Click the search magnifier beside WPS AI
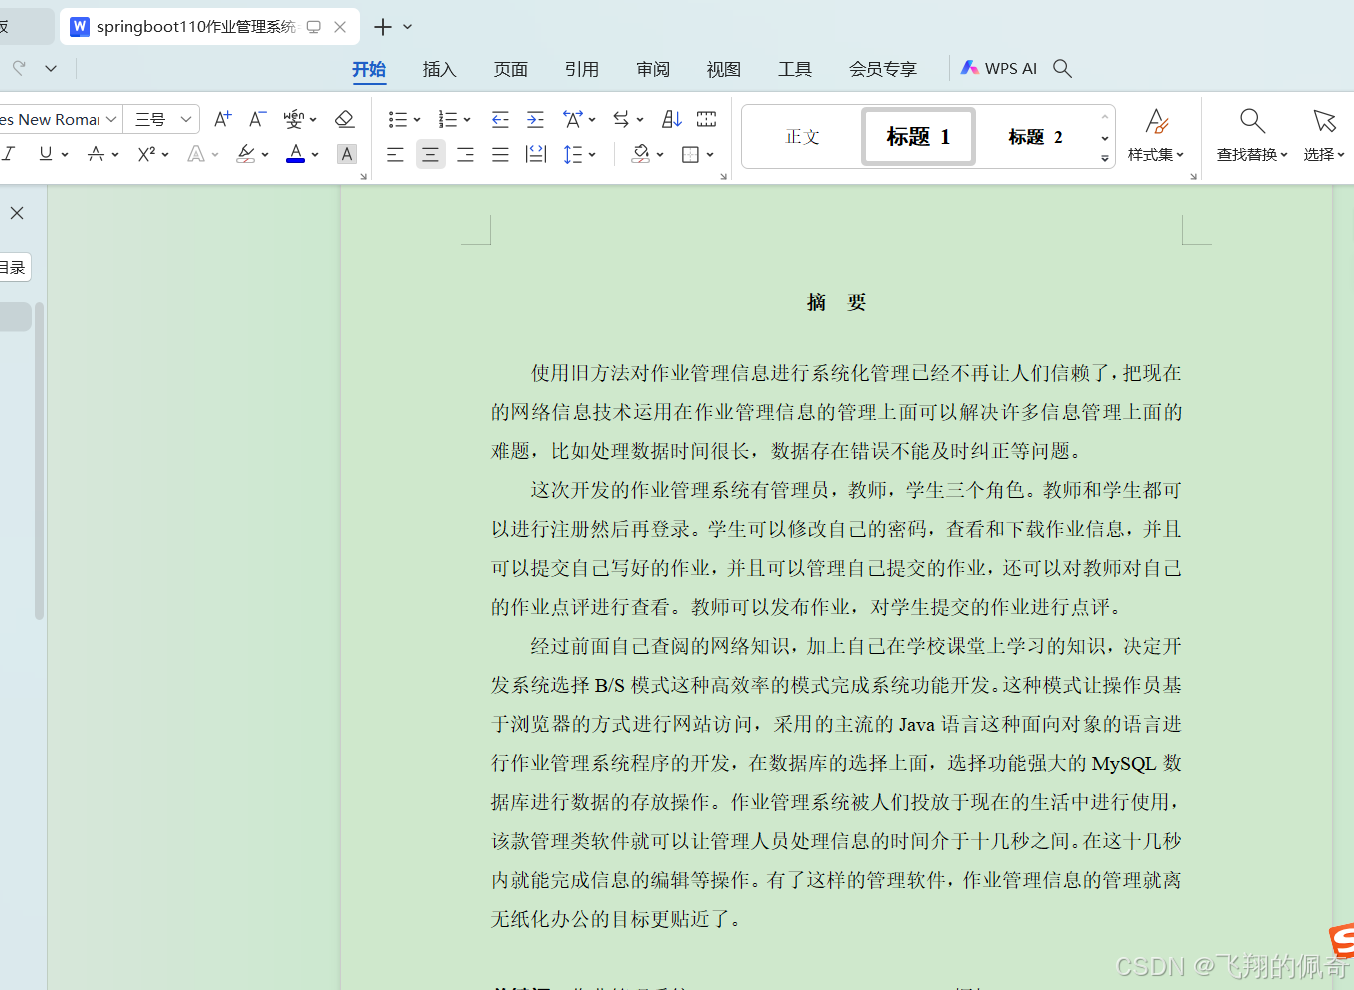Image resolution: width=1354 pixels, height=990 pixels. click(1063, 68)
